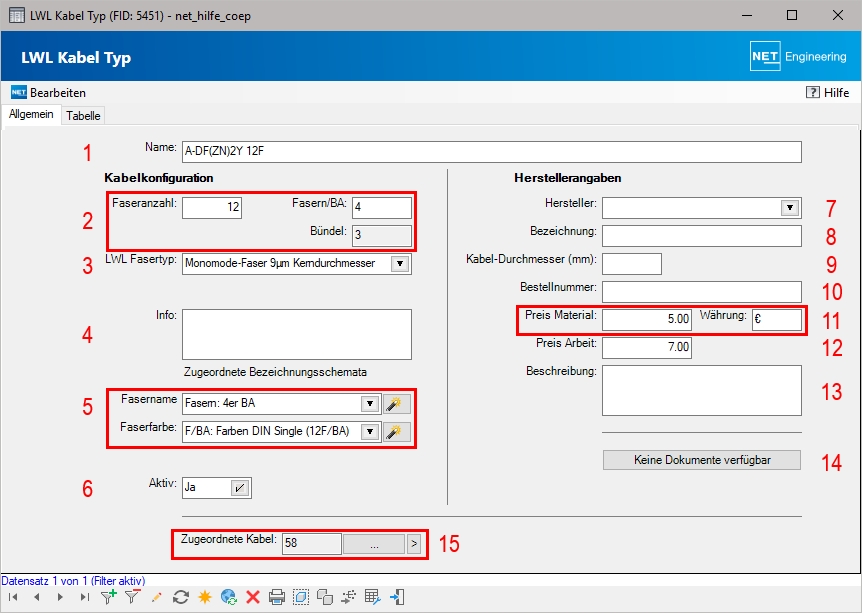The width and height of the screenshot is (862, 613).
Task: Click the Zugeordnete Kabel count field
Action: click(x=312, y=544)
